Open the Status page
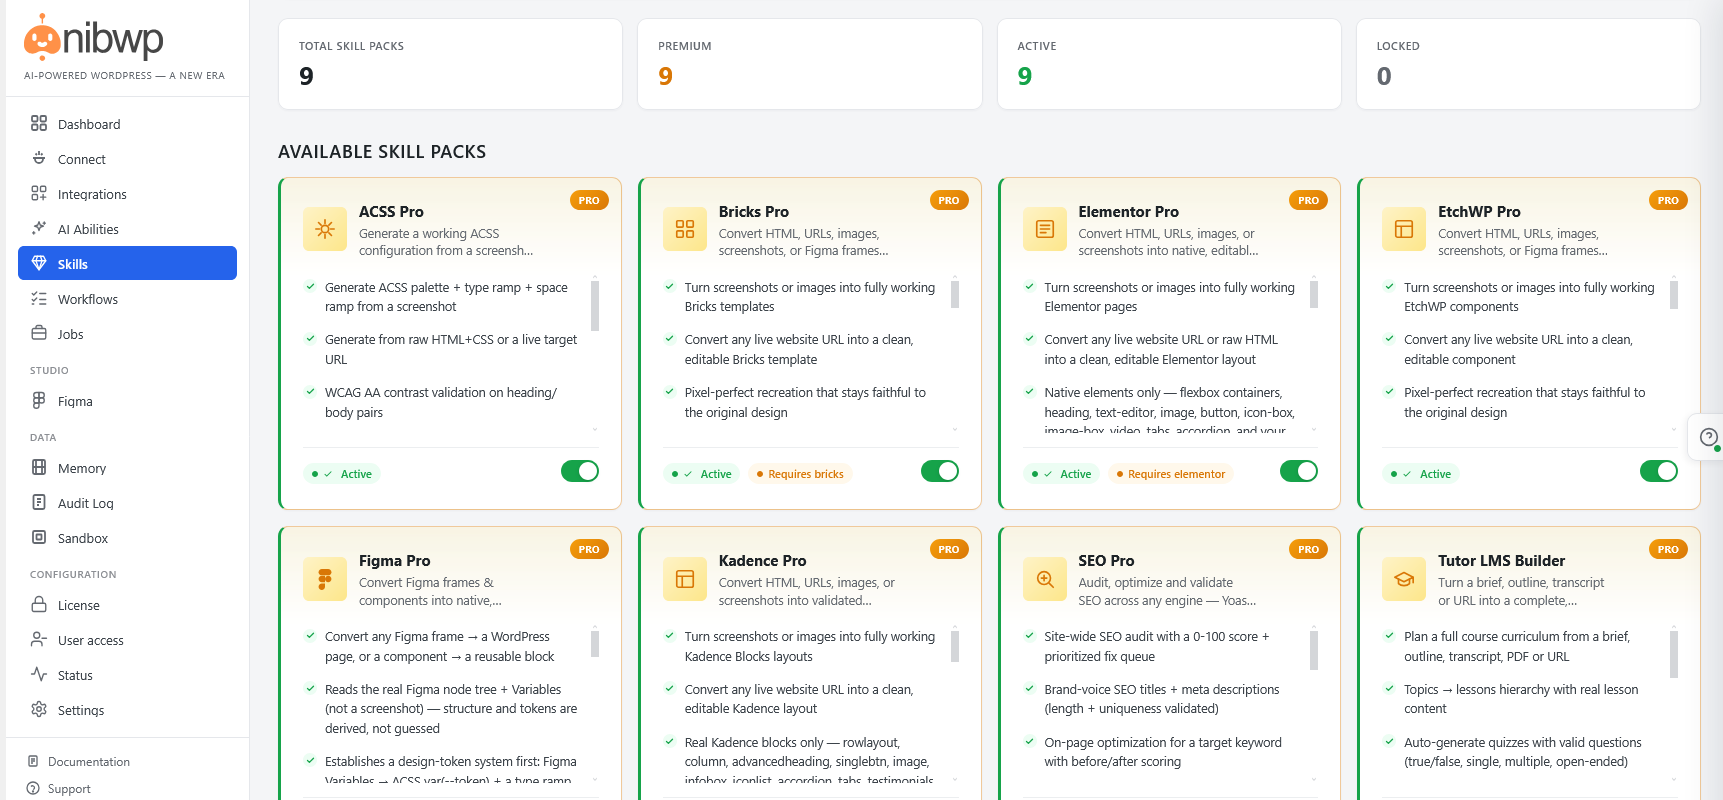1723x800 pixels. (x=127, y=675)
